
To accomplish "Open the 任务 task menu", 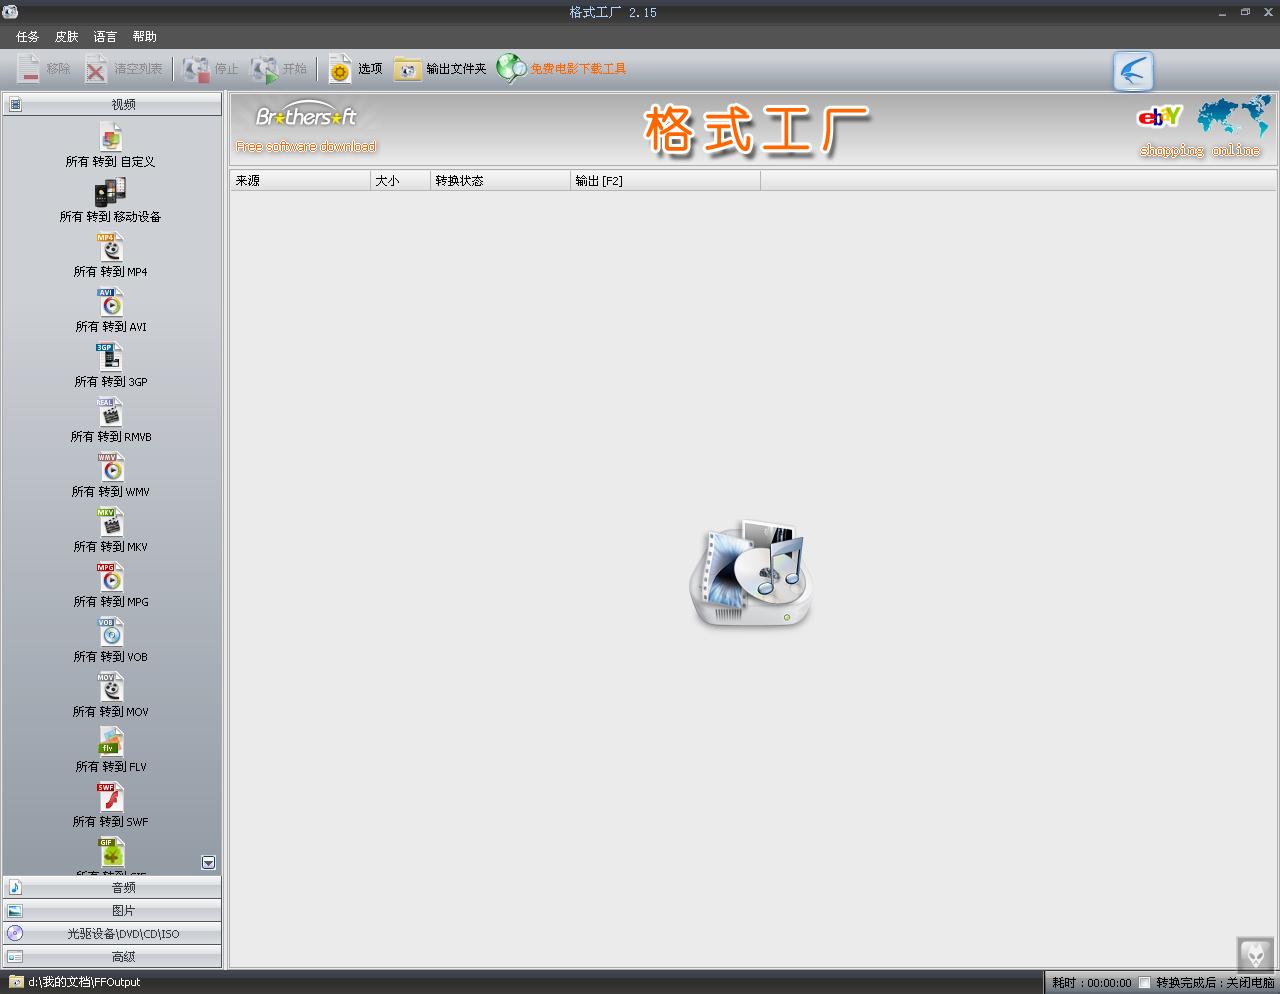I will [28, 37].
